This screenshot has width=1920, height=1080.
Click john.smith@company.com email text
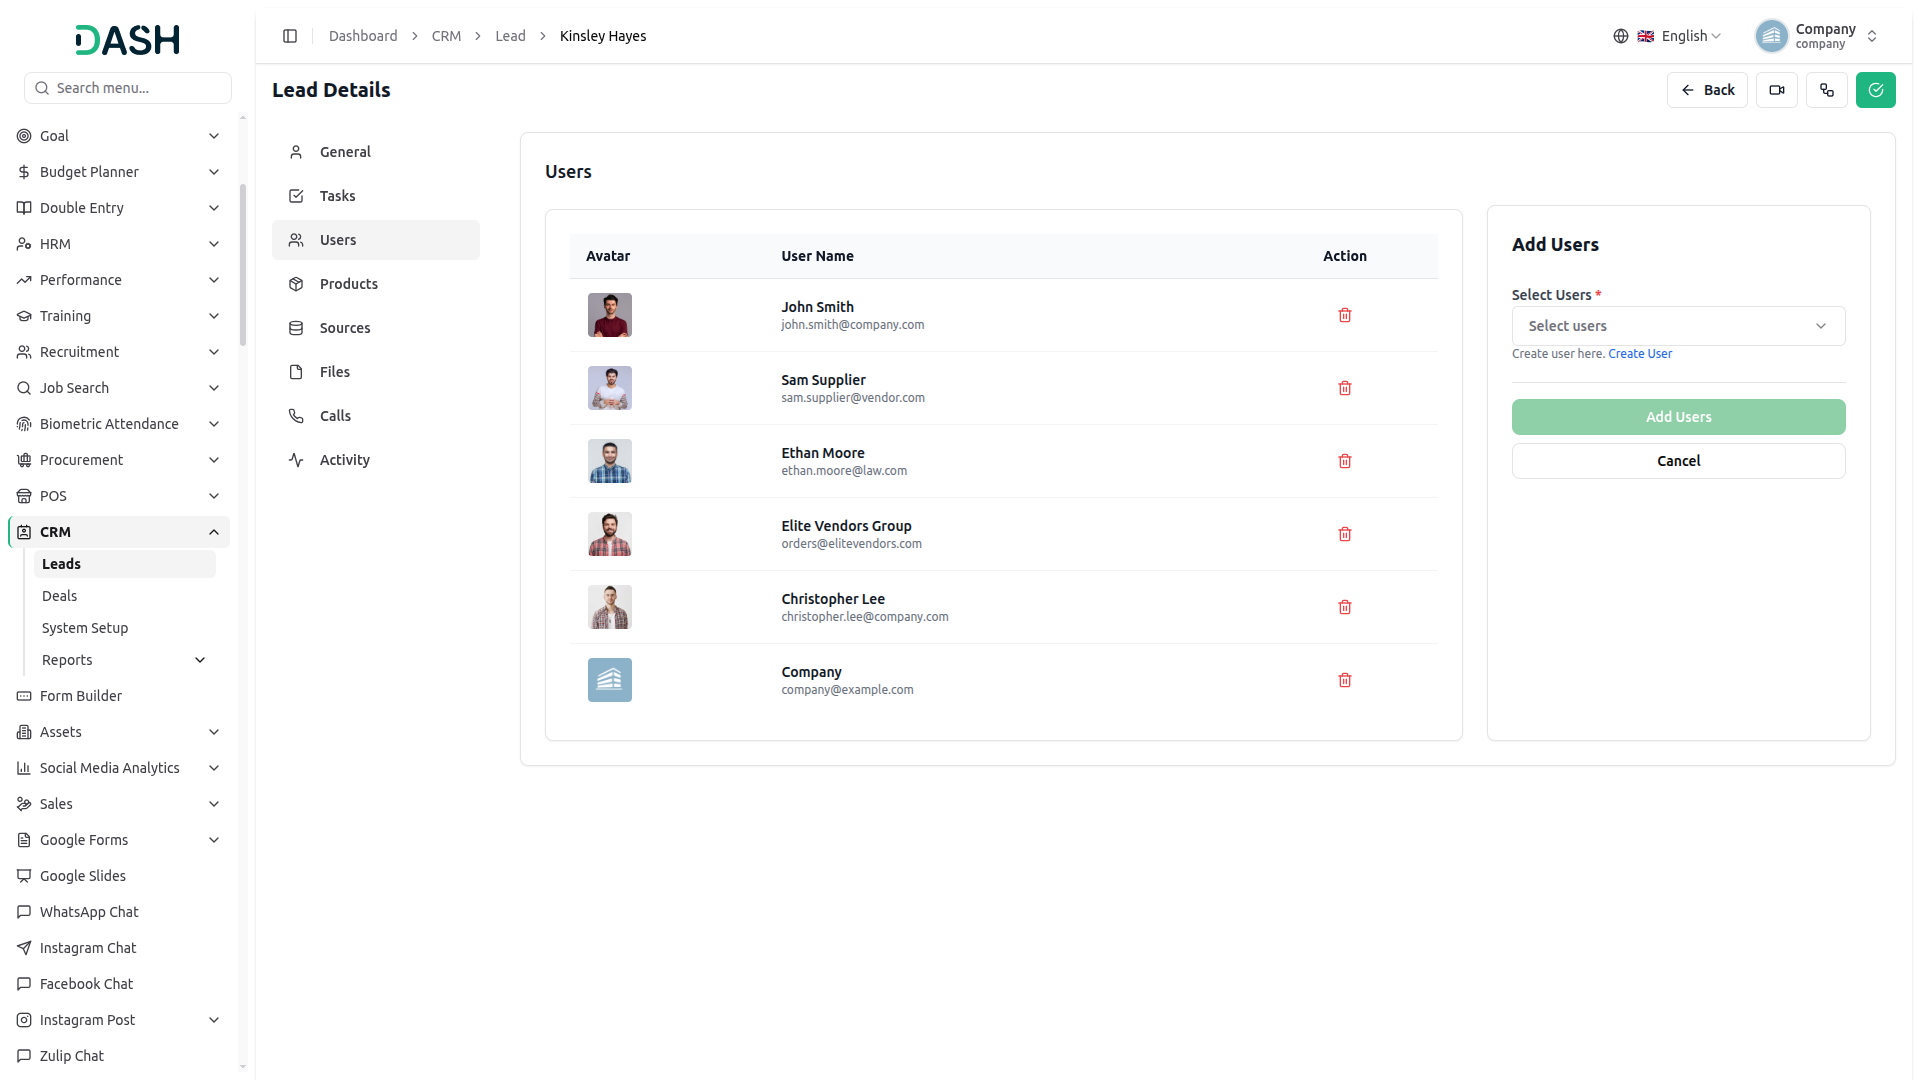[852, 325]
